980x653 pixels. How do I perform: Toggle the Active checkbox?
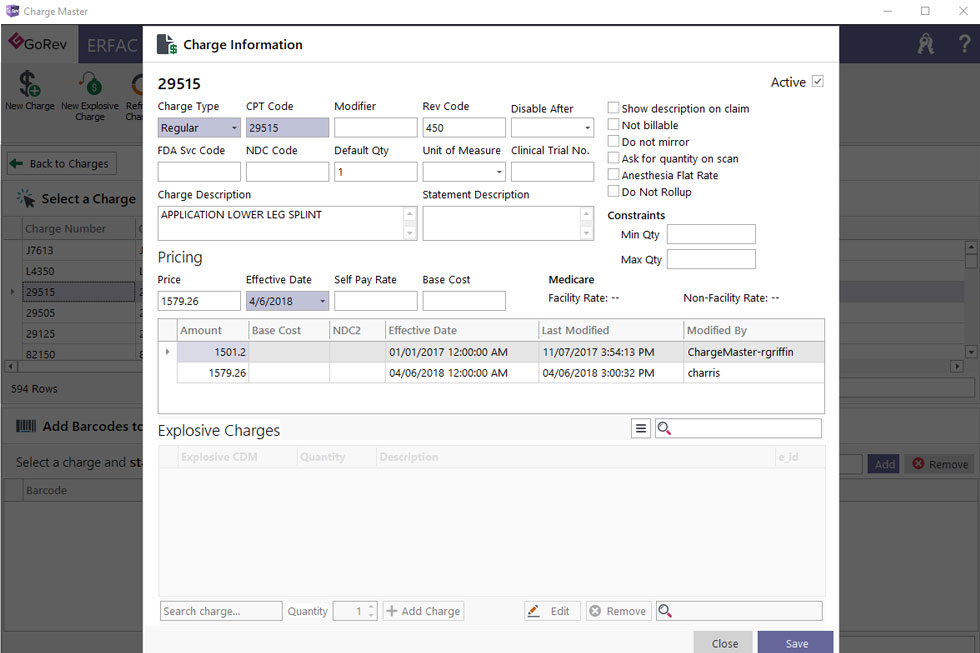click(x=818, y=81)
